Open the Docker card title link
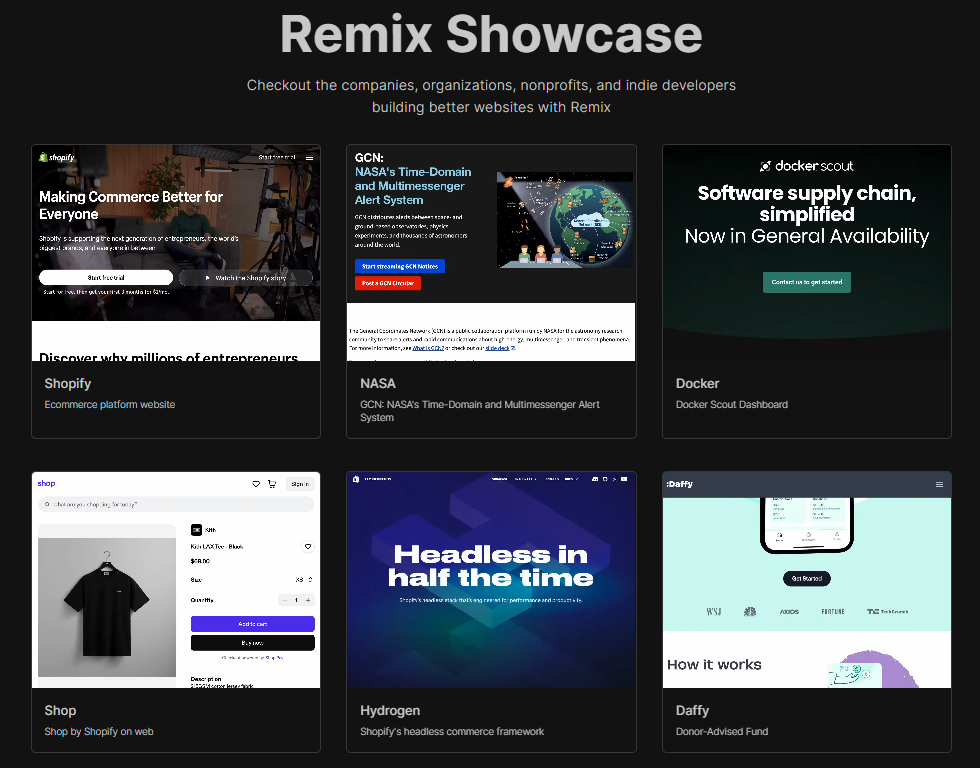Viewport: 980px width, 768px height. tap(698, 384)
